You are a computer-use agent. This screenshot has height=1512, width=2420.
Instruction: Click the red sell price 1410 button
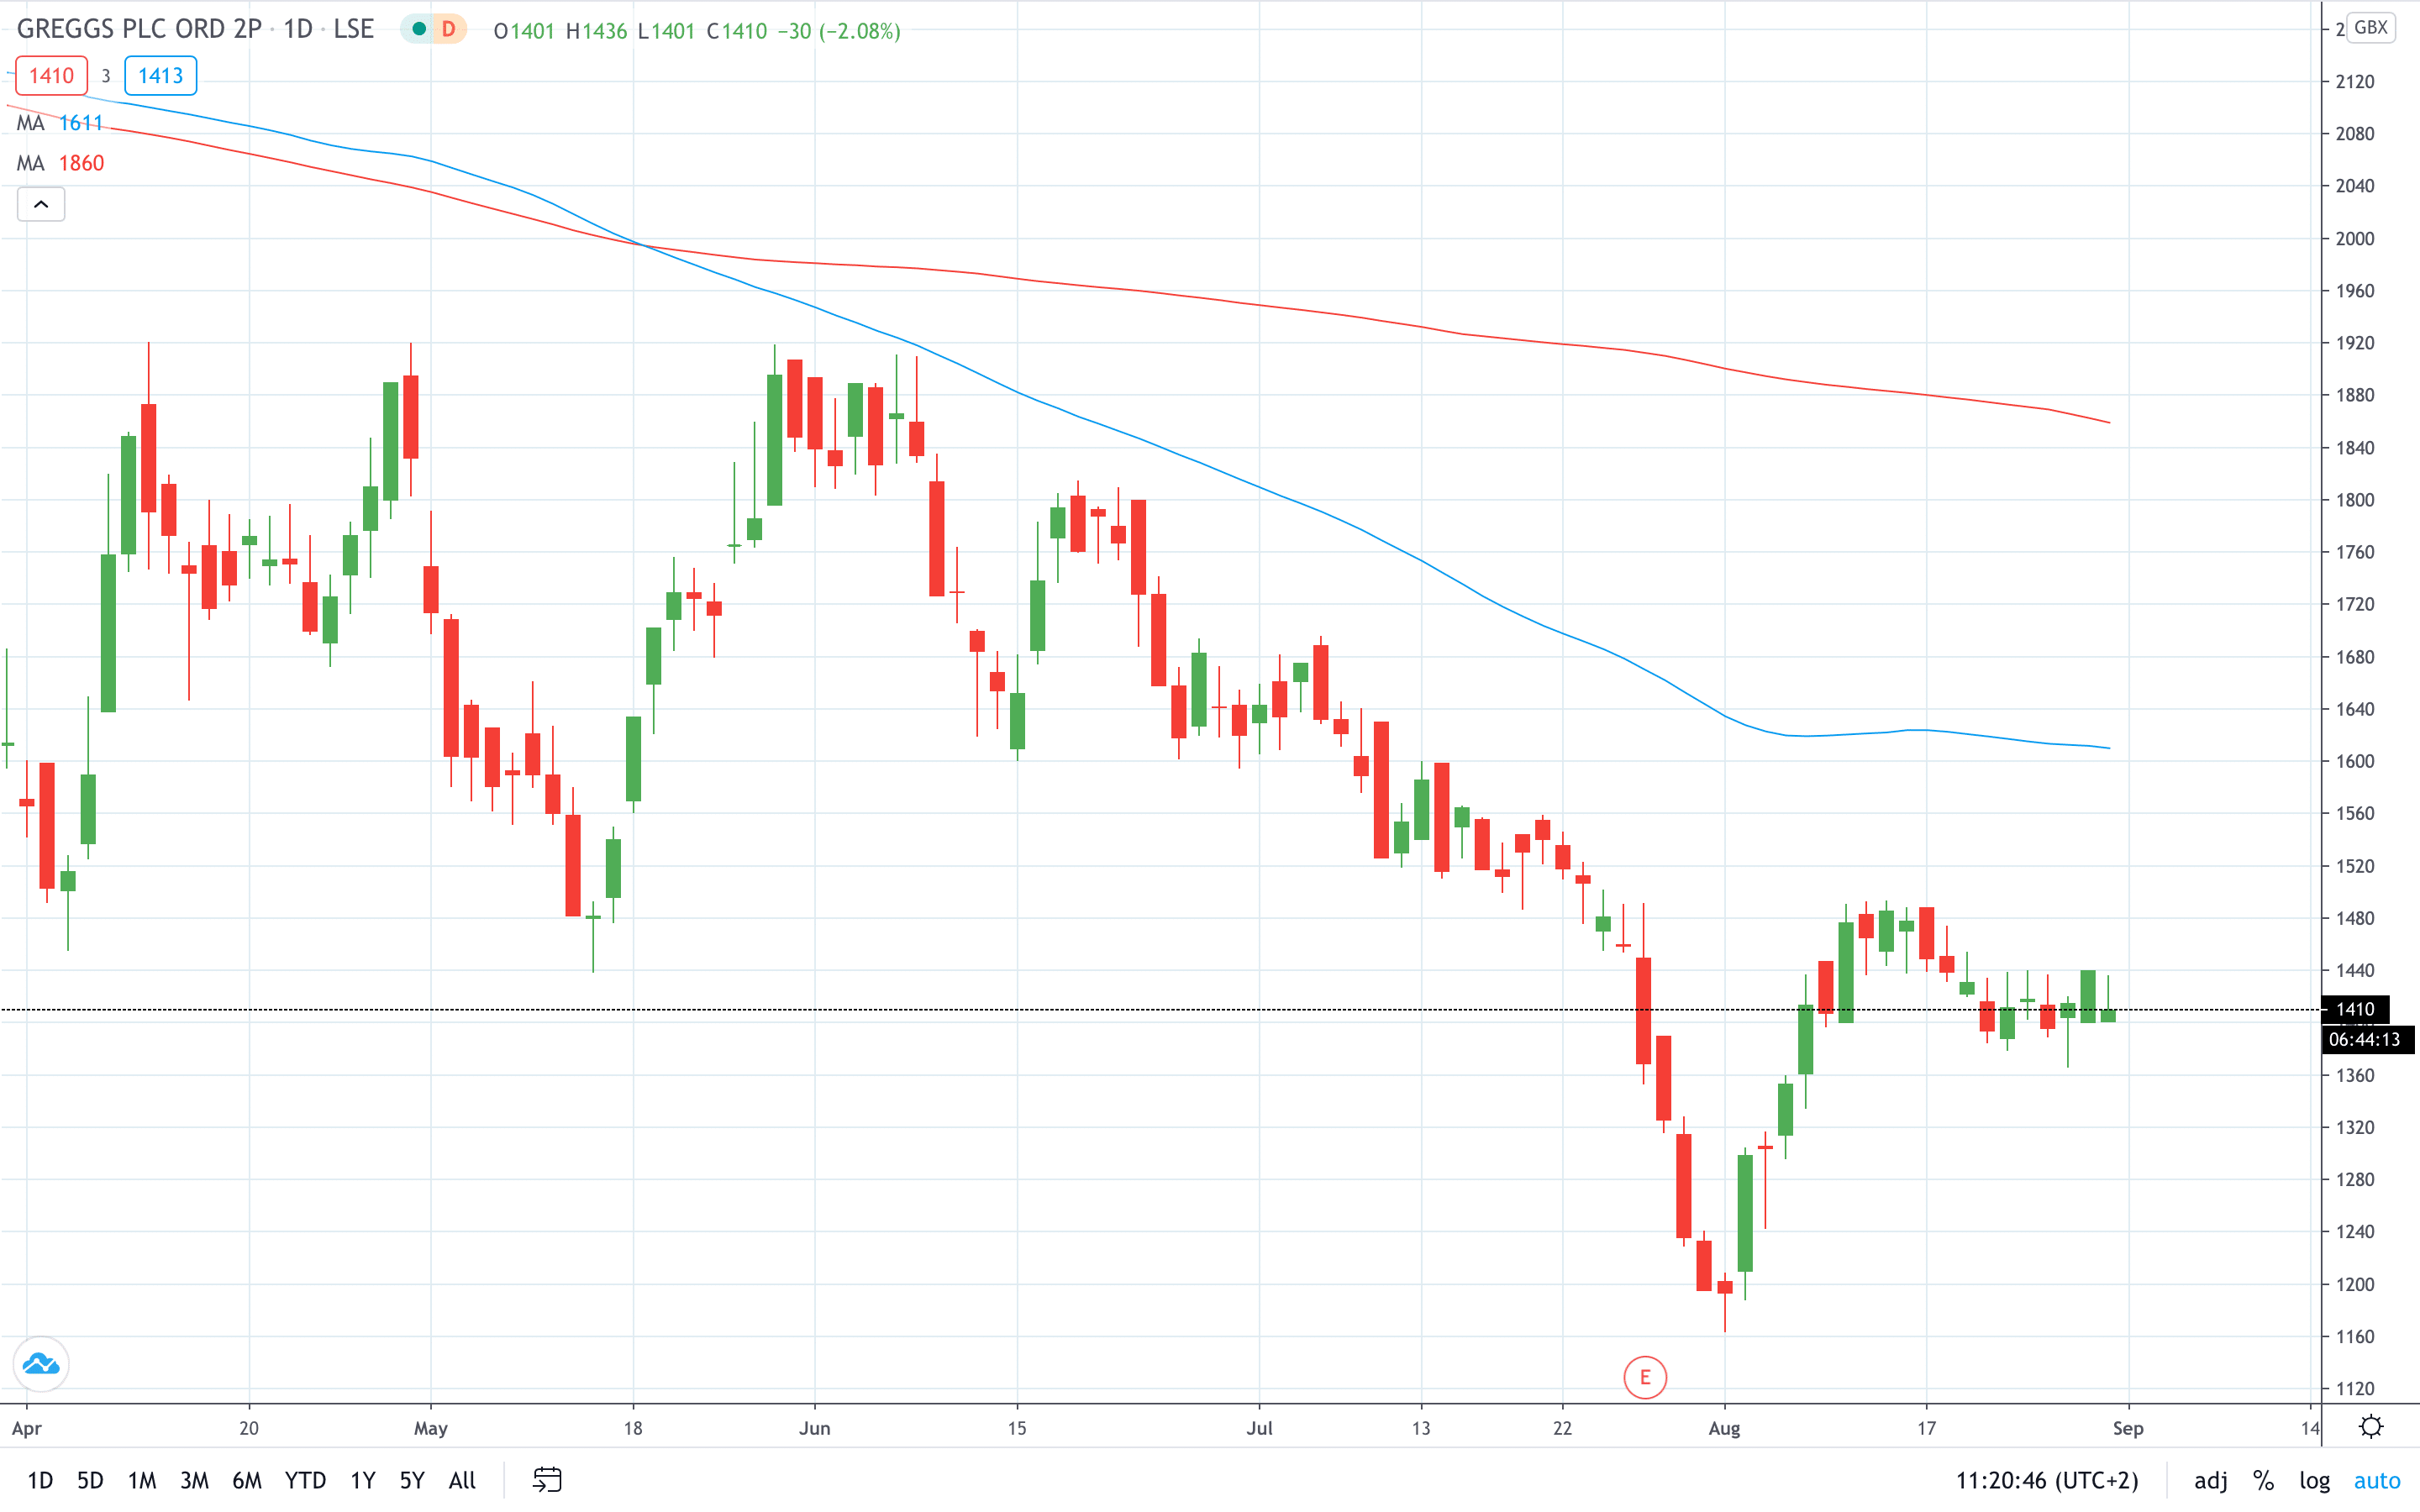[51, 76]
